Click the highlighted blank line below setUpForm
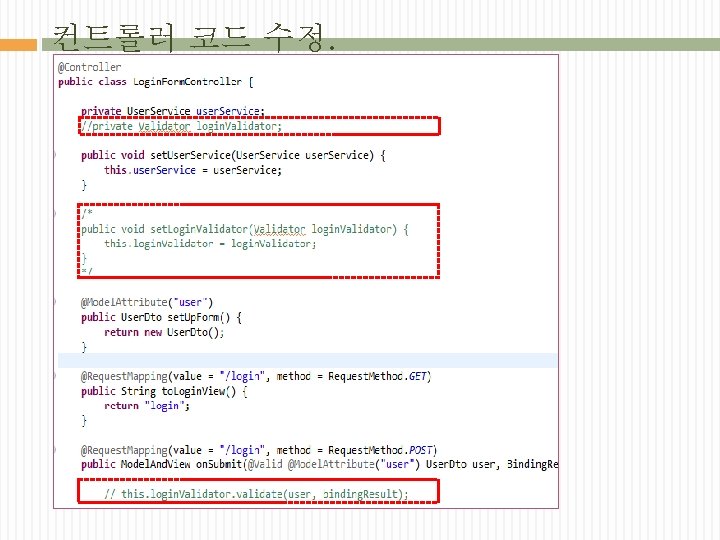720x540 pixels. [307, 360]
